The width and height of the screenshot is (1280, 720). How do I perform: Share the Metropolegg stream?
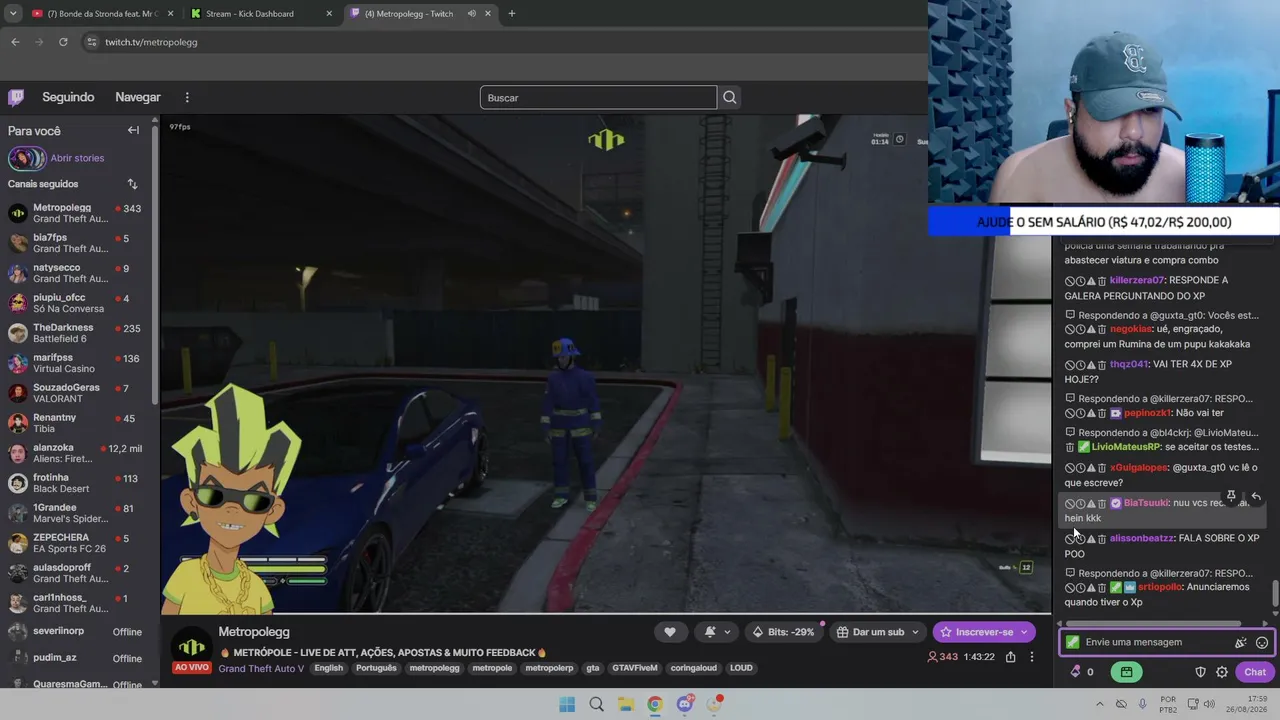click(1011, 657)
